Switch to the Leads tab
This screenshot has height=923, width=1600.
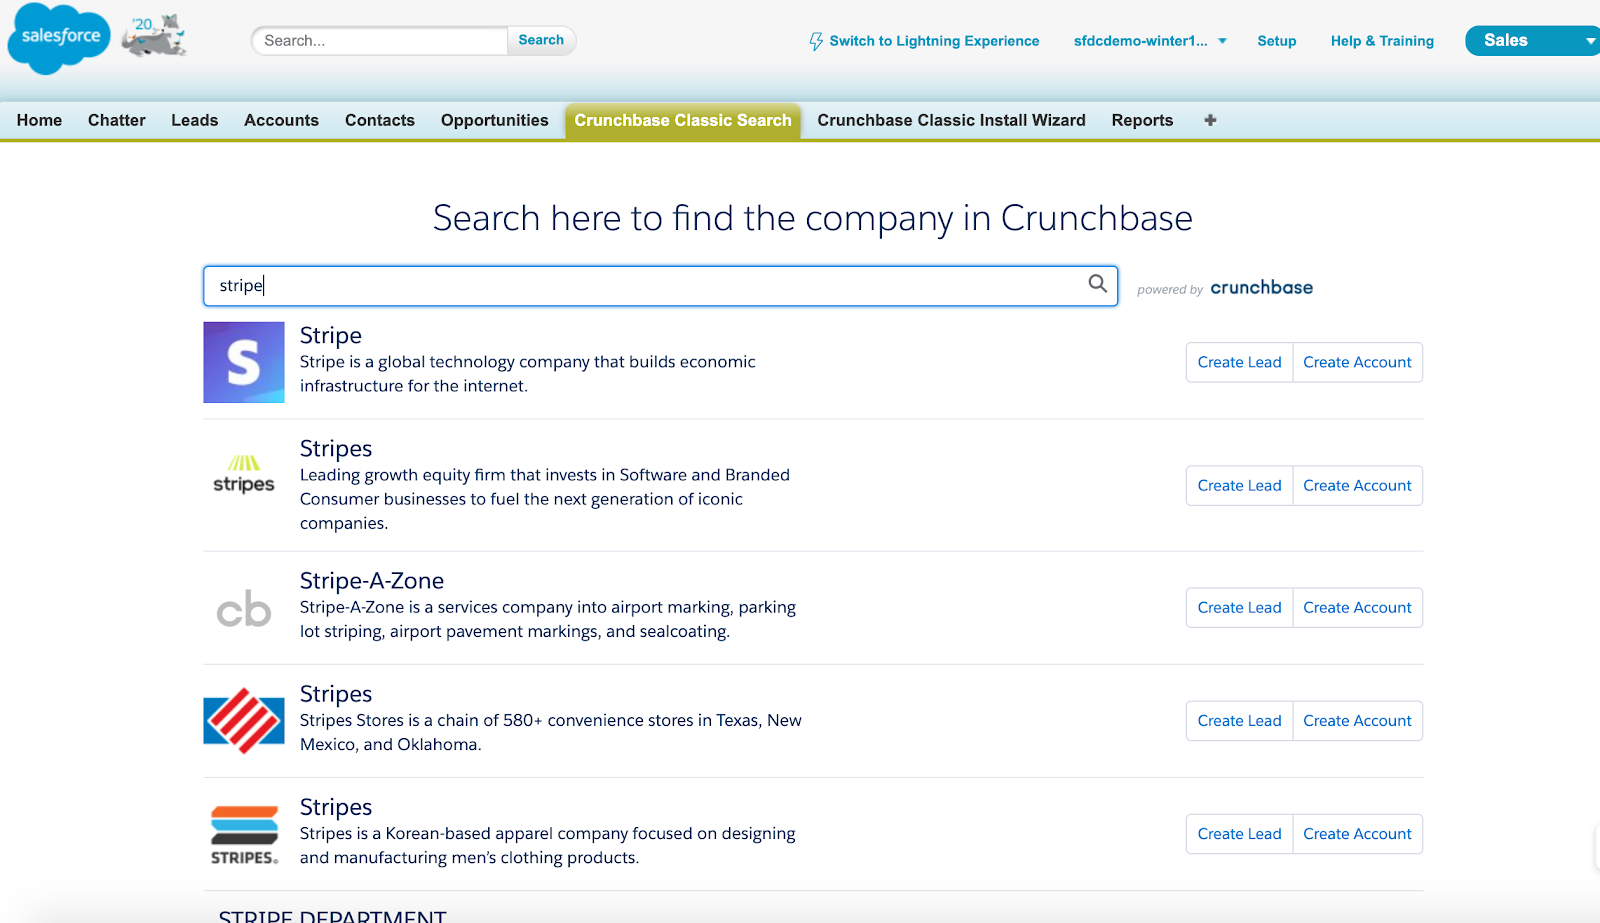(194, 120)
